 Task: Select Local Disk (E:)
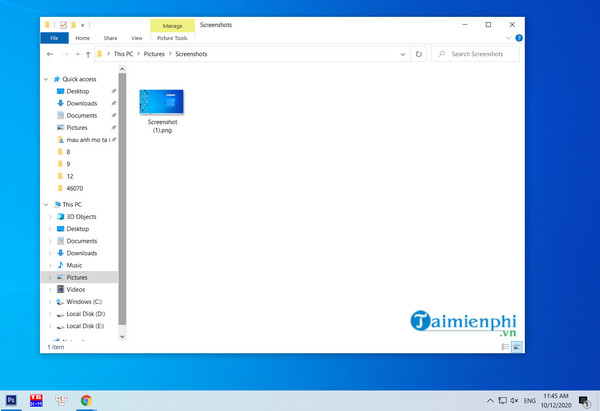85,326
